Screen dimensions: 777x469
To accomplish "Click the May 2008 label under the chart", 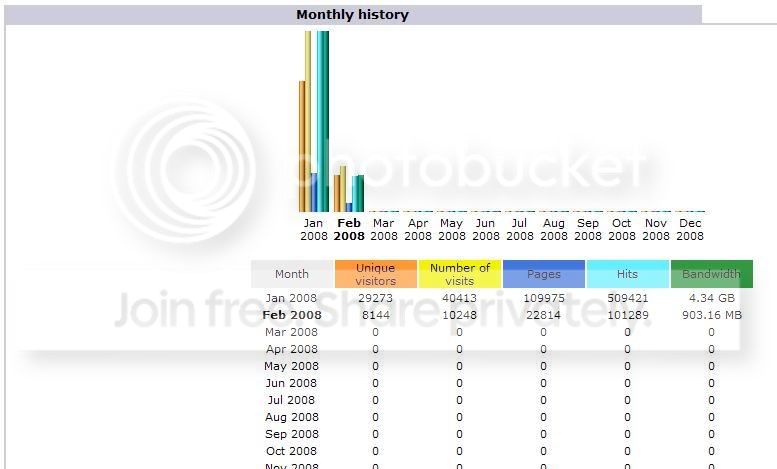I will pyautogui.click(x=451, y=230).
